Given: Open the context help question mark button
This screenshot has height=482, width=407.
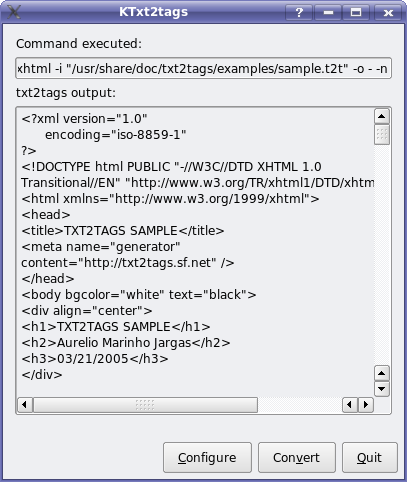Looking at the screenshot, I should coord(299,13).
